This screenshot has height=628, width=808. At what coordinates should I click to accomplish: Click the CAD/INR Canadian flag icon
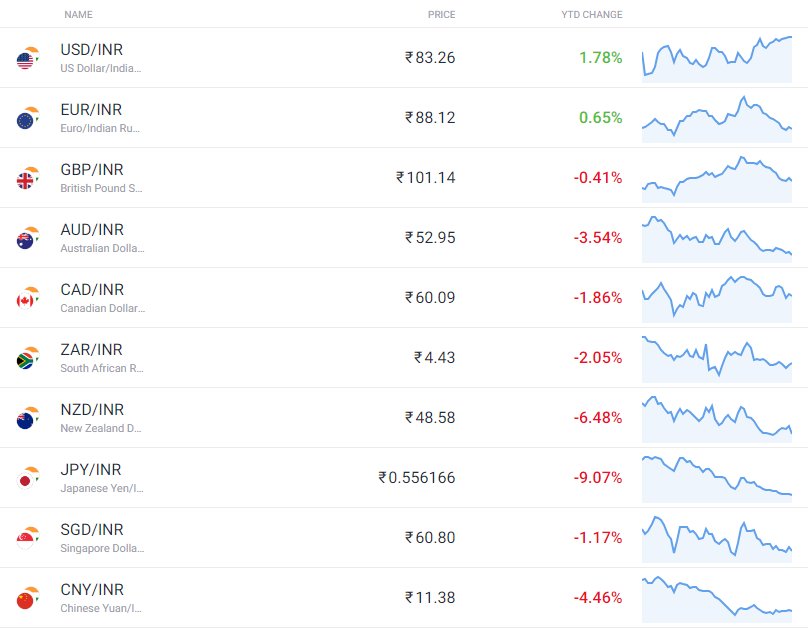(25, 300)
